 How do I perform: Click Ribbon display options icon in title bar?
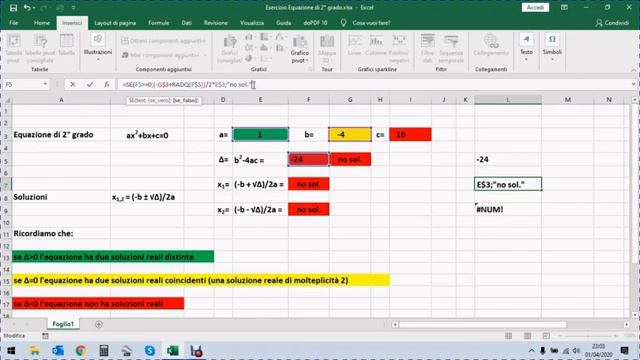click(564, 8)
